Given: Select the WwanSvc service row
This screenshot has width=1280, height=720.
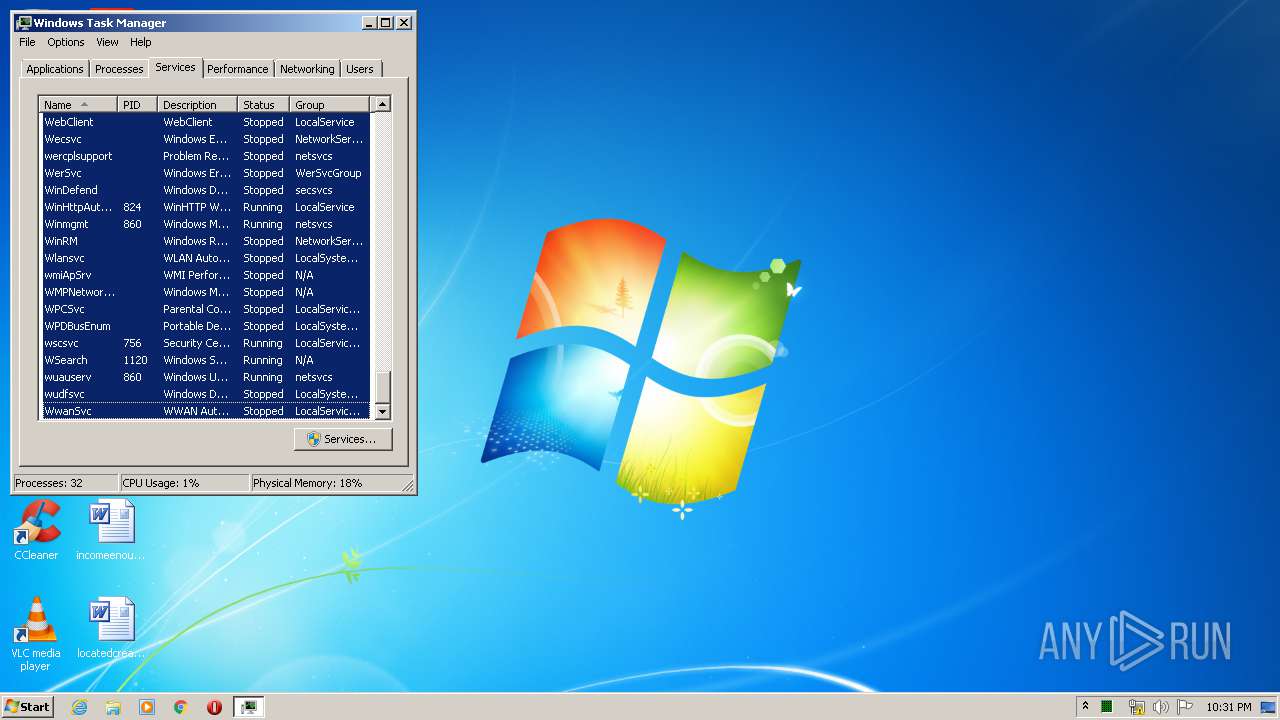Looking at the screenshot, I should coord(205,411).
